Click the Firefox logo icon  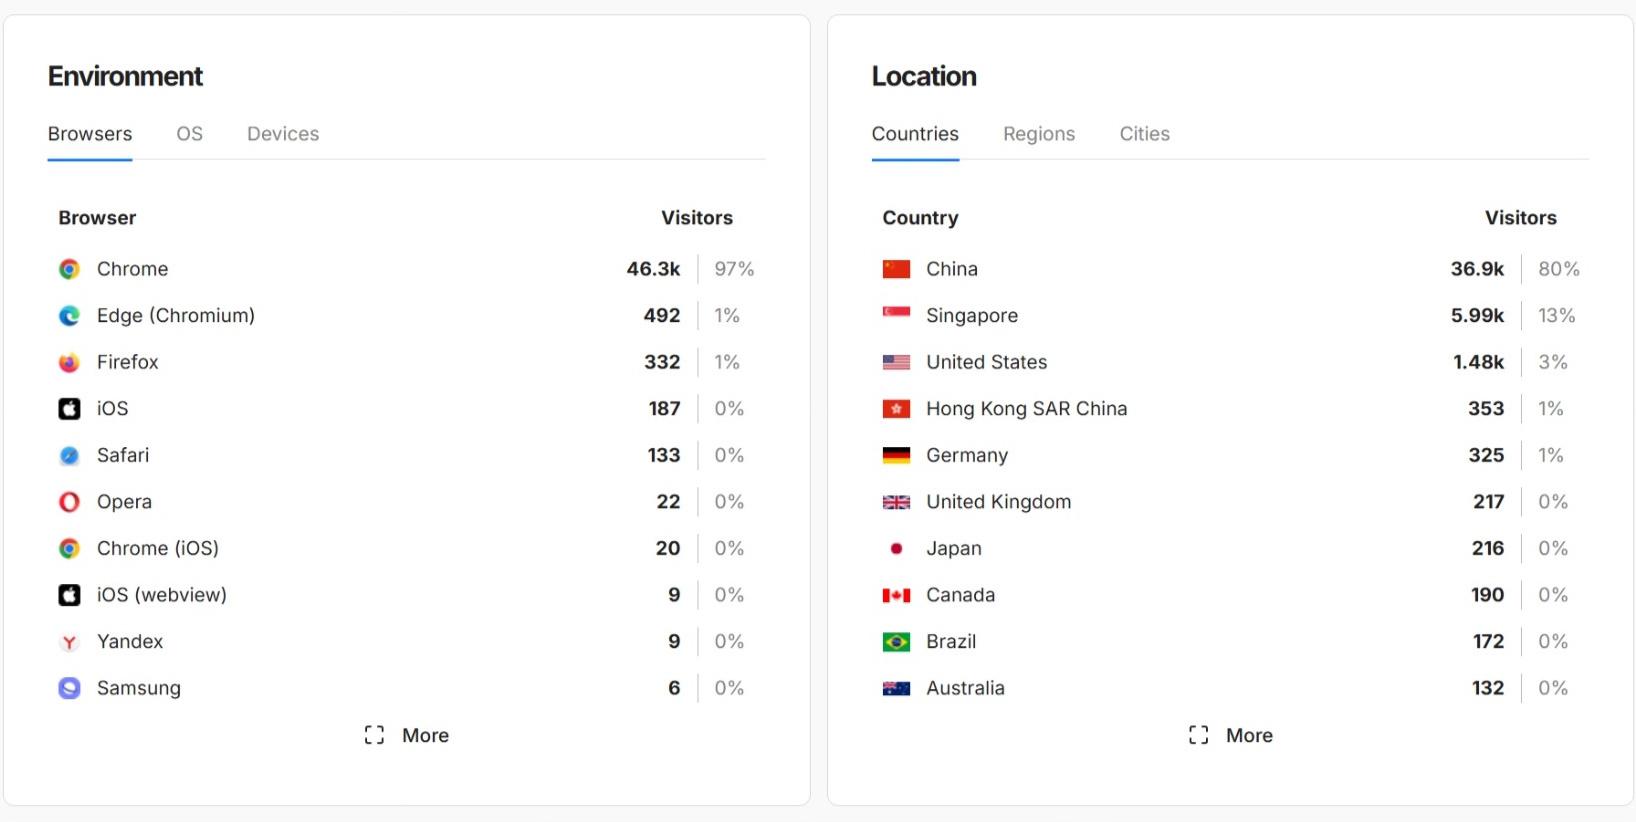coord(69,362)
